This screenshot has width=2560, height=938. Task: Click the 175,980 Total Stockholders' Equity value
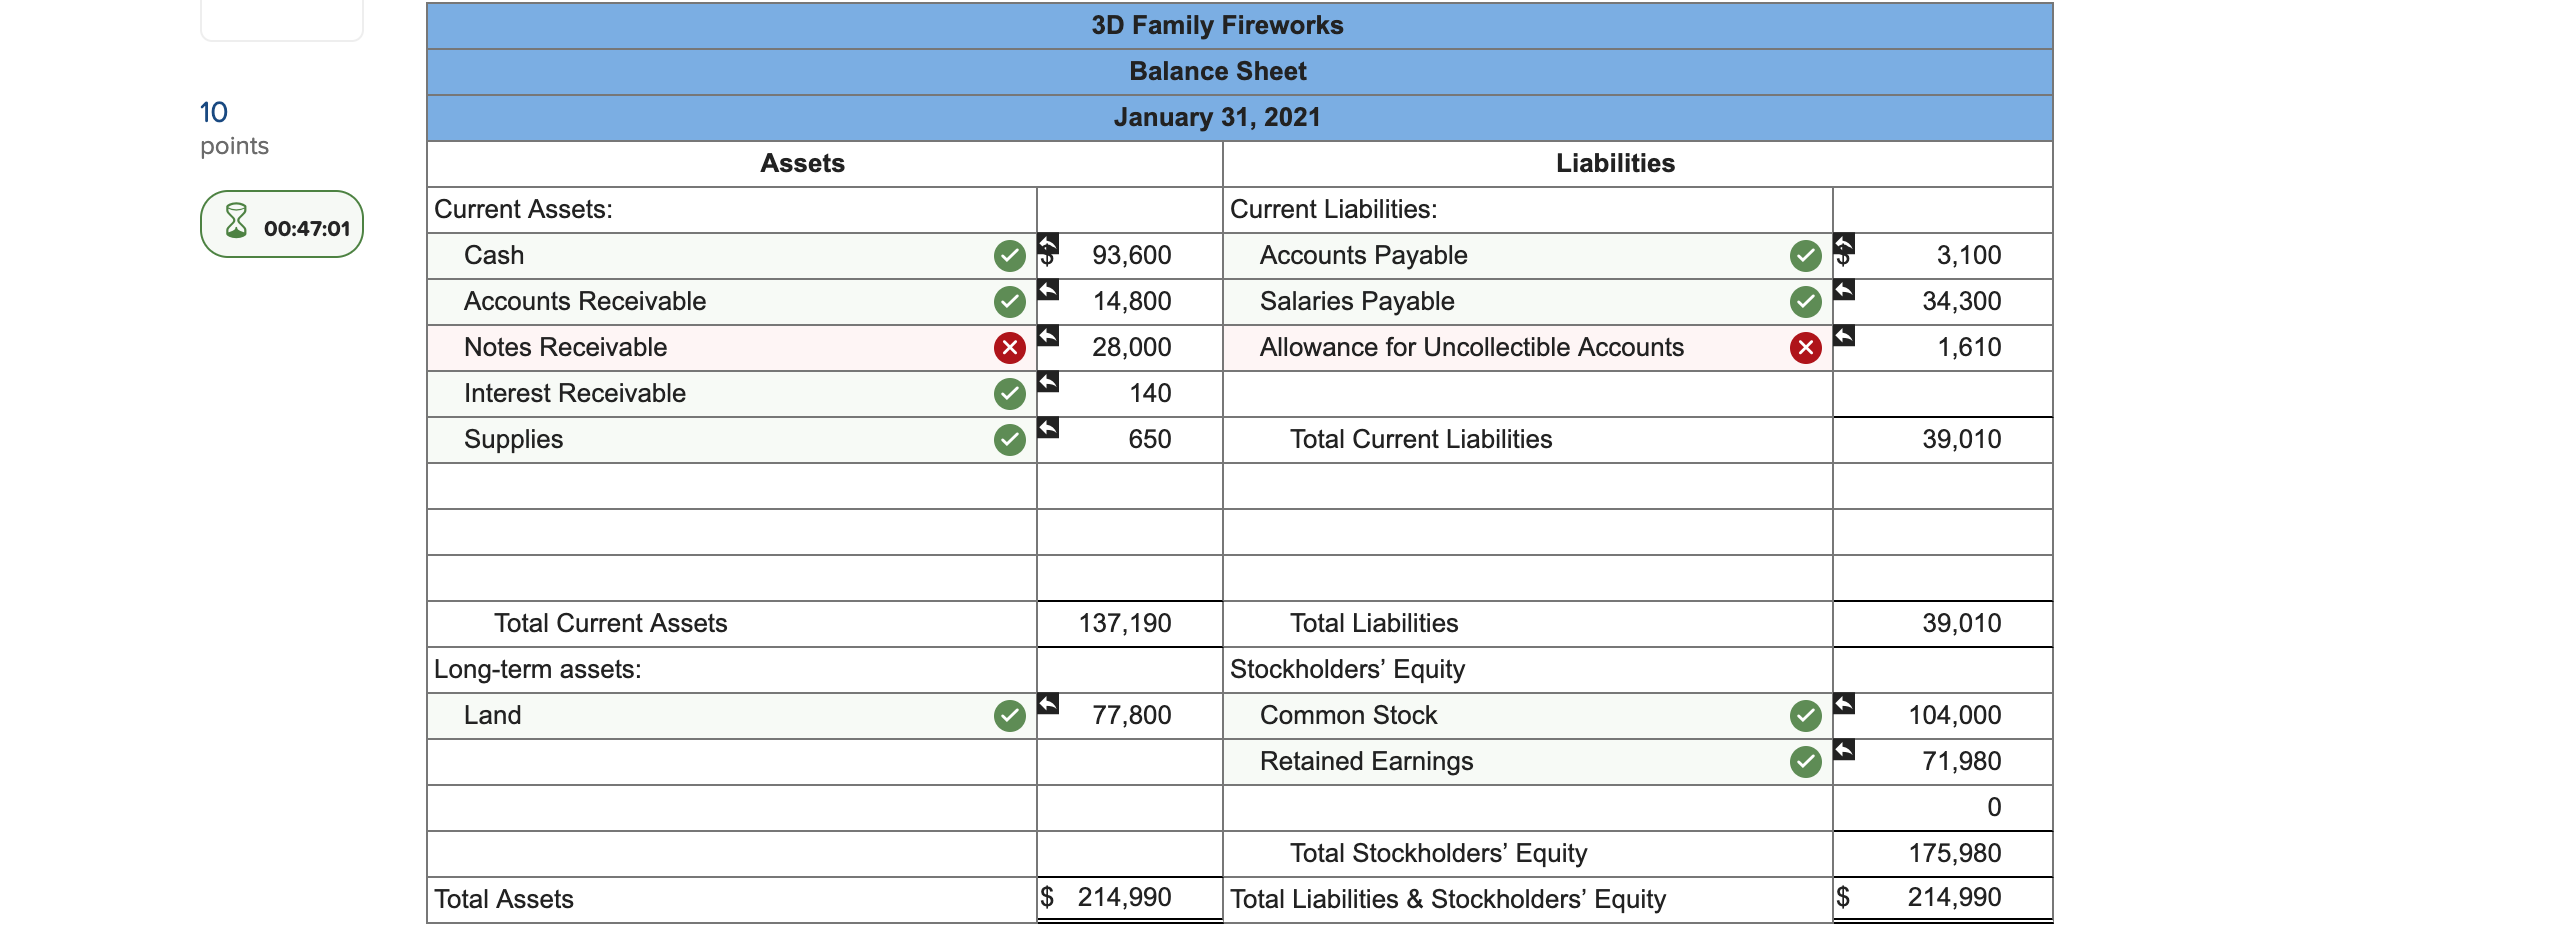1955,854
